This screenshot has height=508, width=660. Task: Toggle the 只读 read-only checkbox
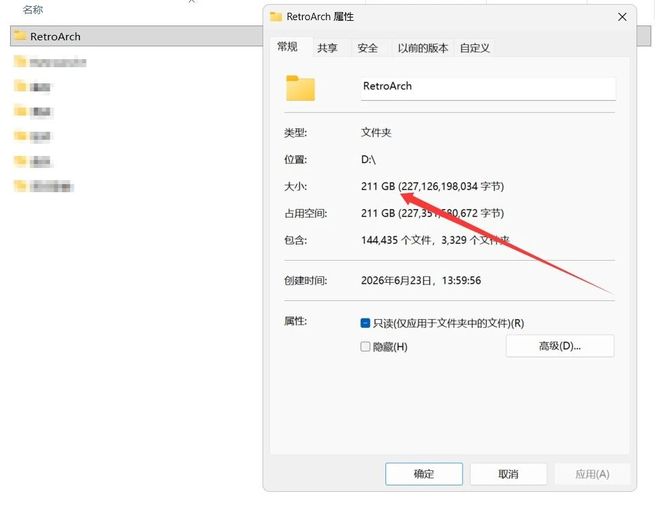pos(365,323)
